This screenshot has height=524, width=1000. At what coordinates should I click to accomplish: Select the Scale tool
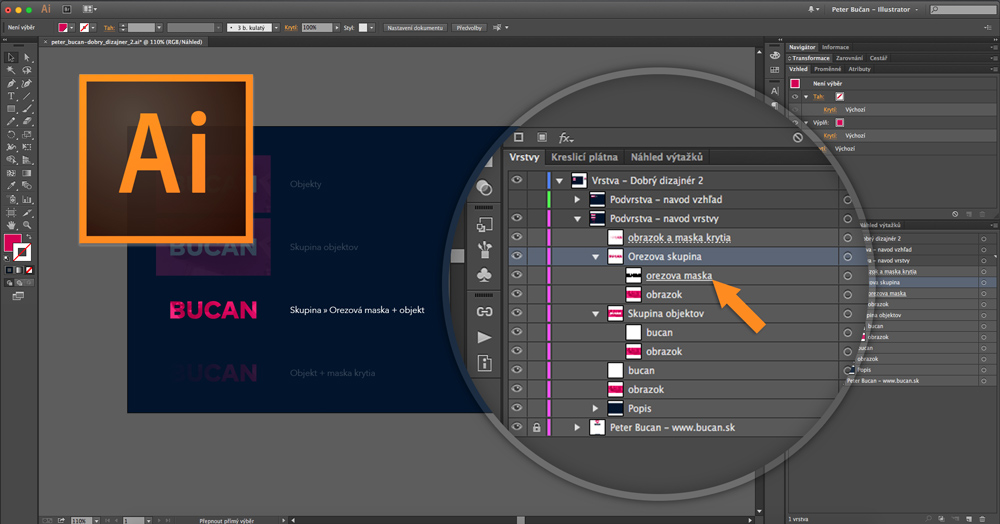[x=27, y=135]
